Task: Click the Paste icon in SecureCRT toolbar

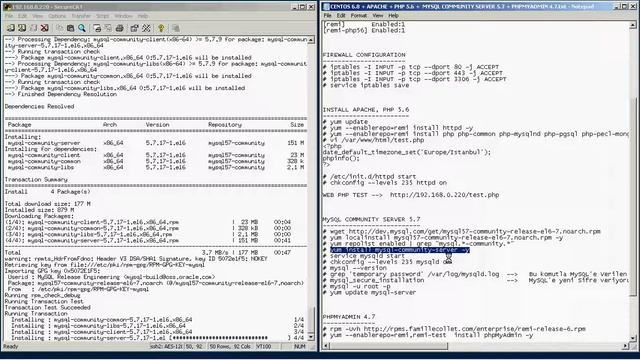Action: (x=70, y=28)
